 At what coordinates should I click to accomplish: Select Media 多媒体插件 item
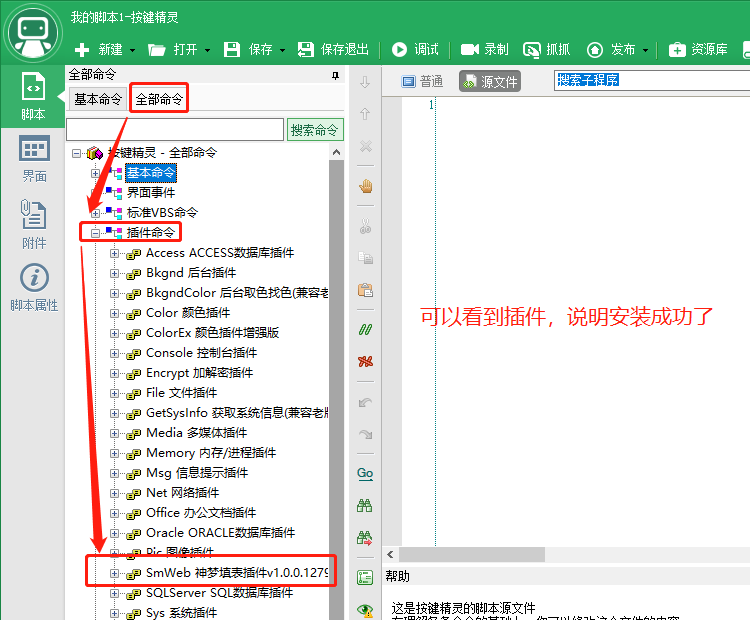[196, 432]
